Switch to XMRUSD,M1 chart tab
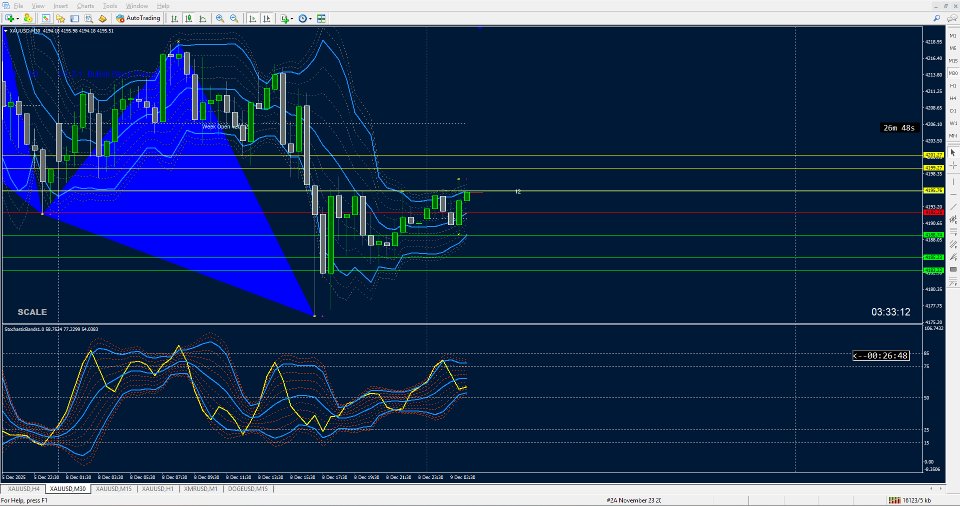 pos(200,489)
